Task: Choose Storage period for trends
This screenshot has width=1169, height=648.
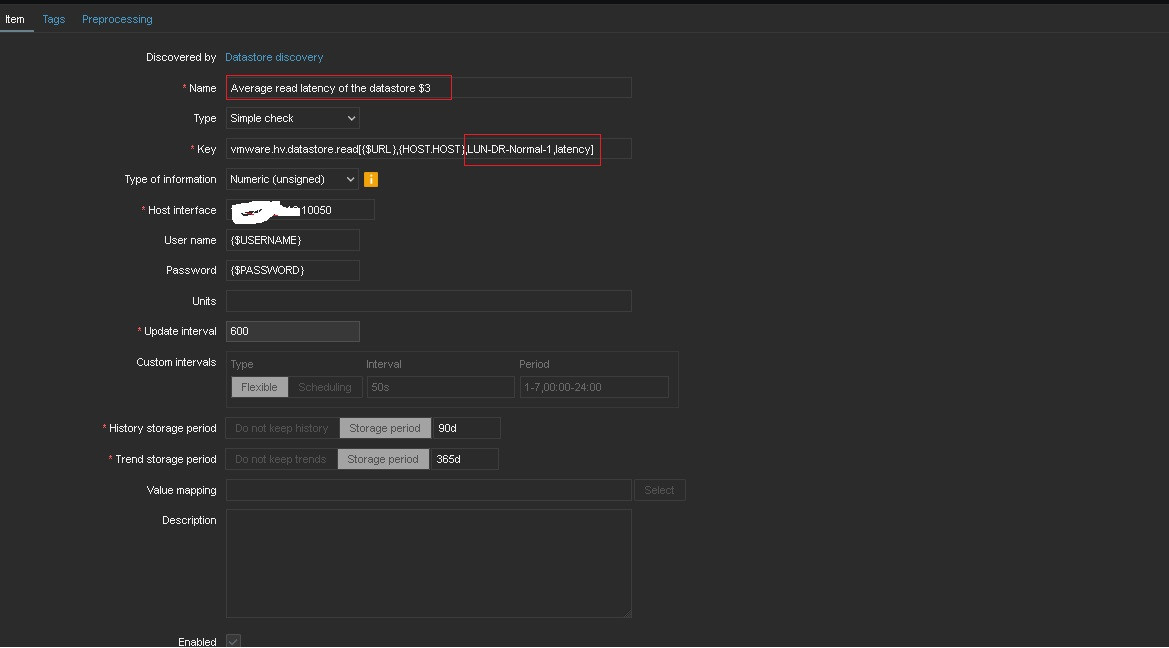Action: tap(383, 459)
